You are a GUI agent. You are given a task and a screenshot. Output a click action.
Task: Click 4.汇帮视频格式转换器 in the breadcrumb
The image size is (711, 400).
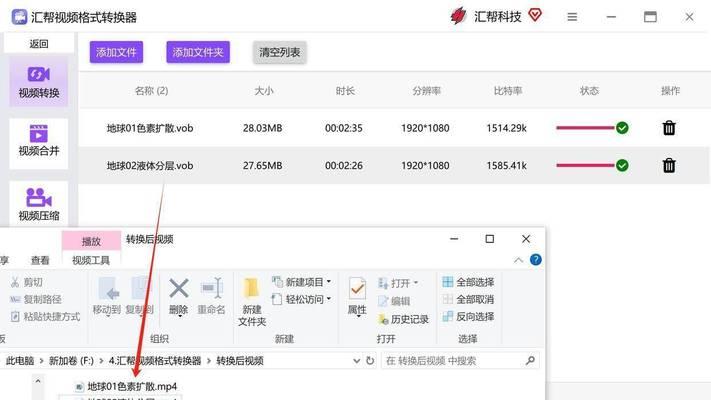[155, 361]
